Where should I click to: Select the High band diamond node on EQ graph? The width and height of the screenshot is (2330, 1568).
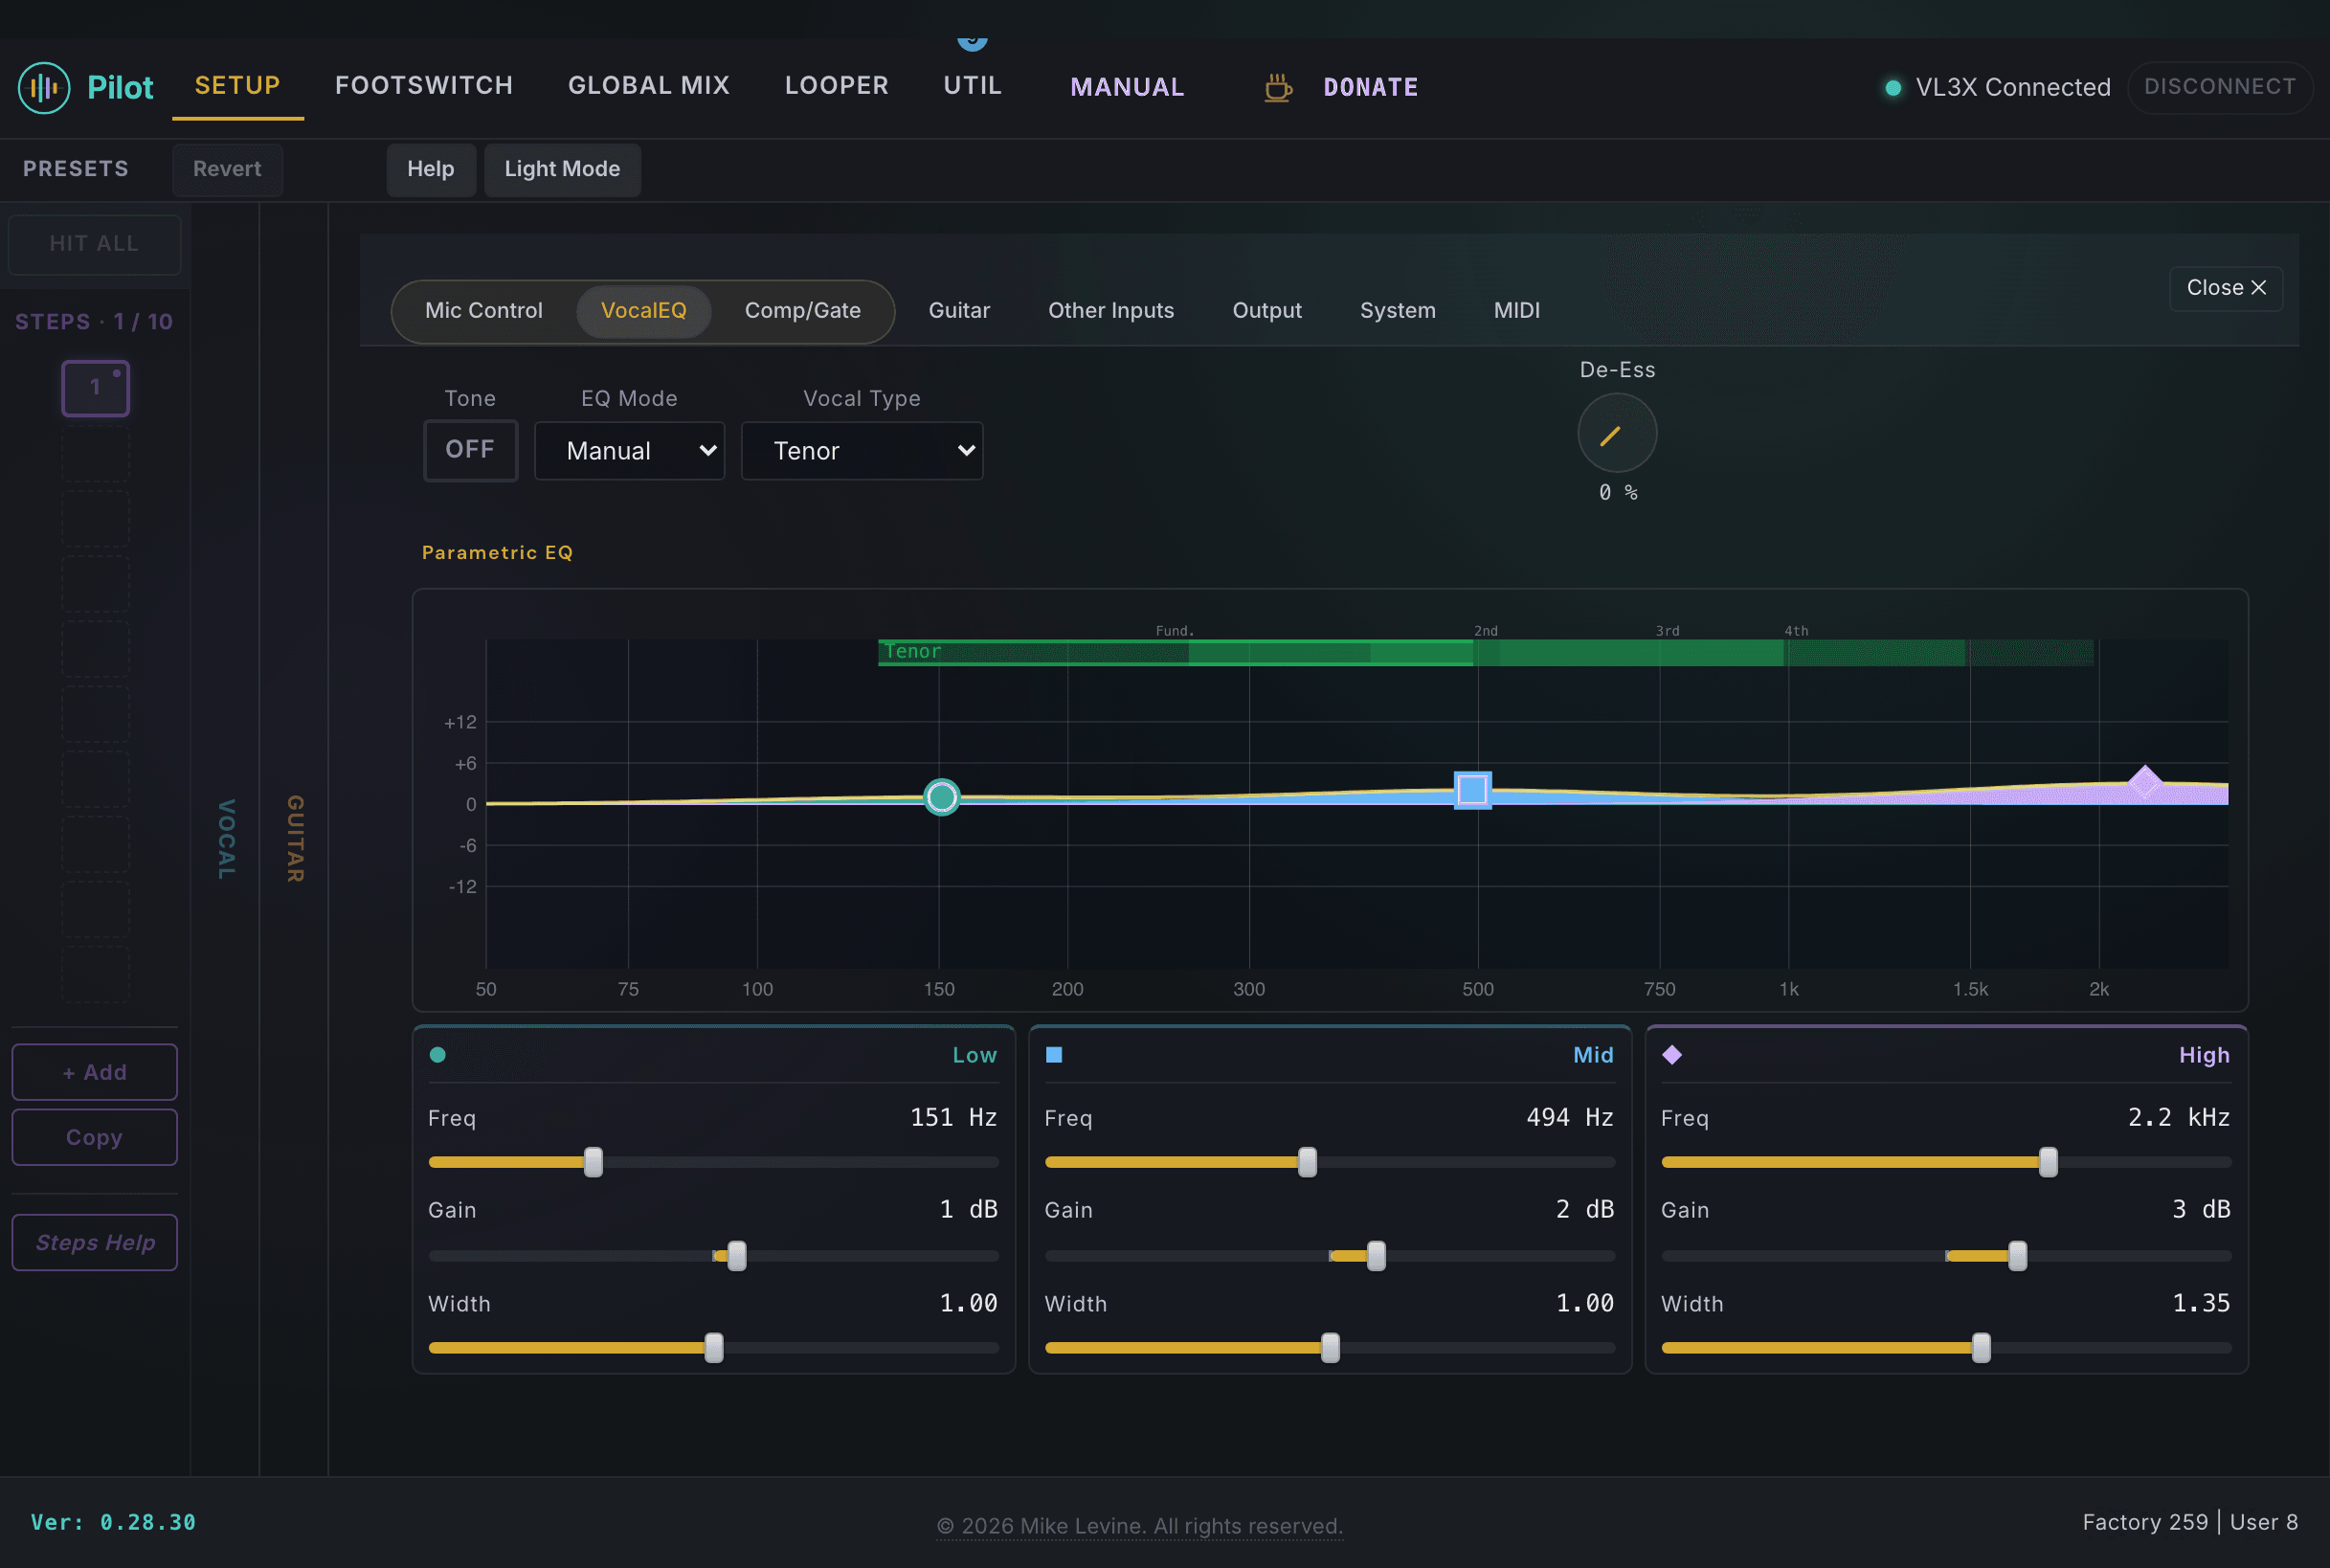click(2144, 782)
